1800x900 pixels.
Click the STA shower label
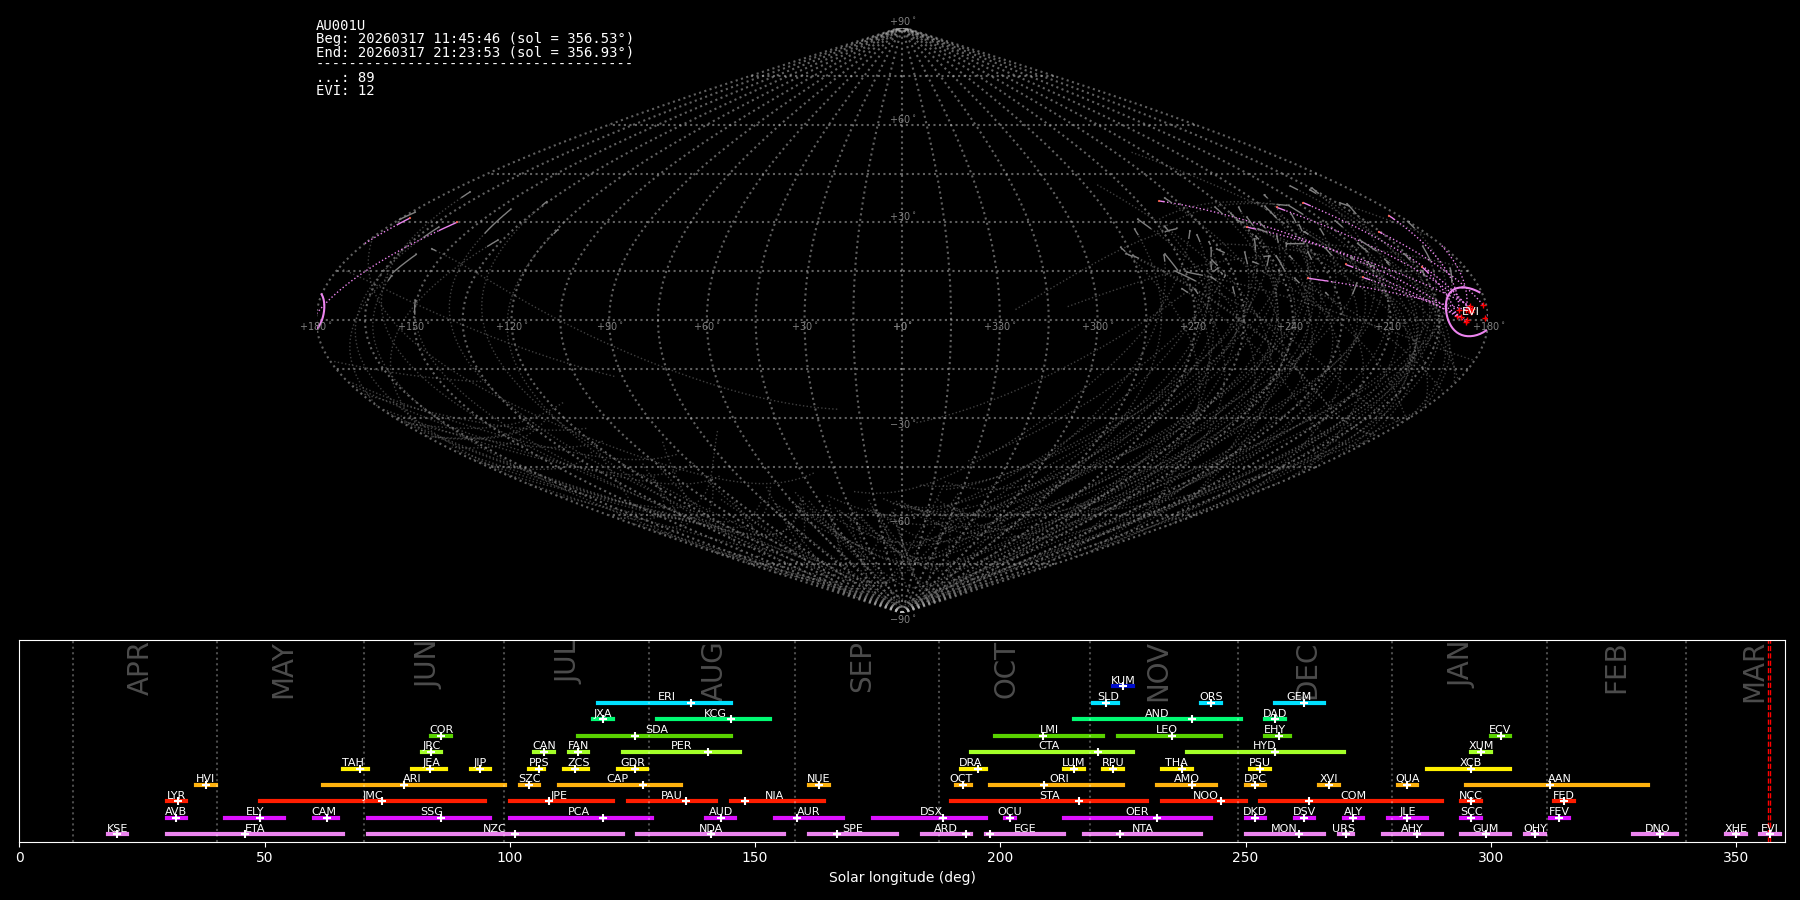point(1049,796)
